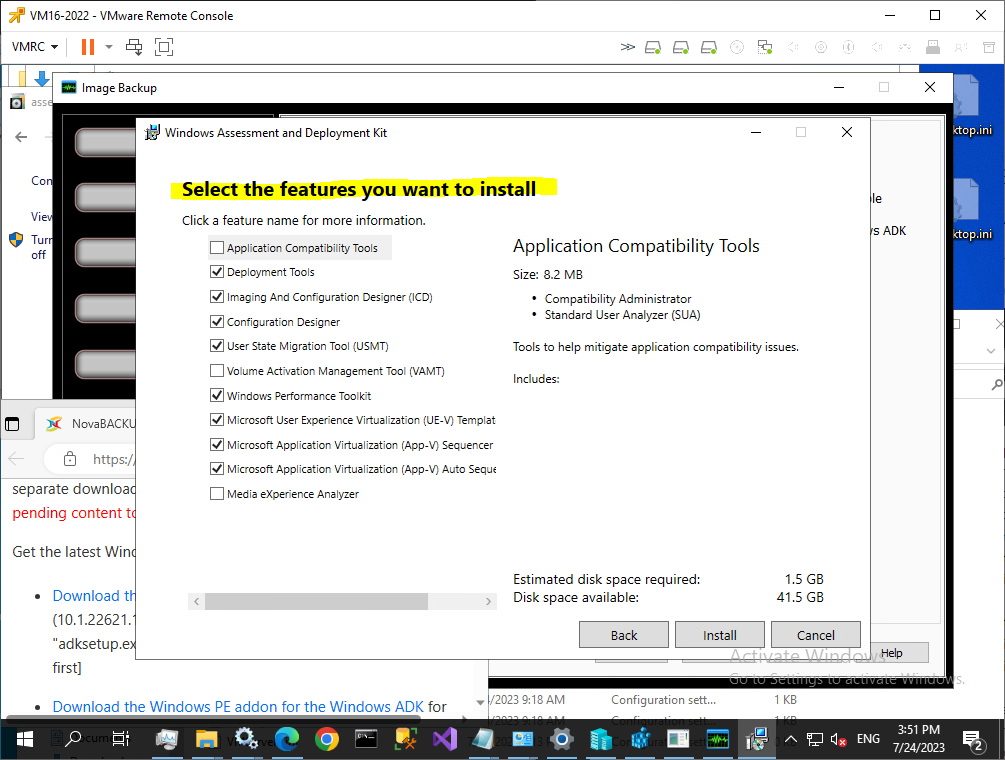1005x760 pixels.
Task: Open the Send Ctrl+Alt+Del icon in VMRC
Action: tap(134, 47)
